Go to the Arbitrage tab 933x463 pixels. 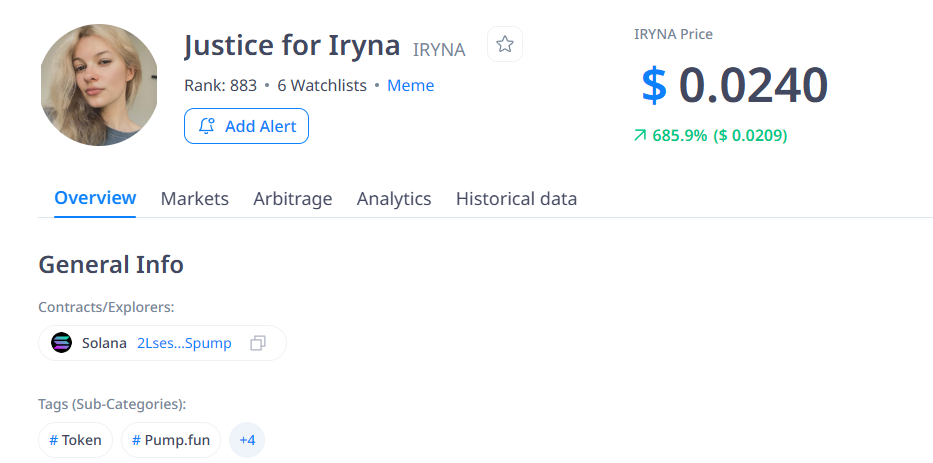[292, 199]
